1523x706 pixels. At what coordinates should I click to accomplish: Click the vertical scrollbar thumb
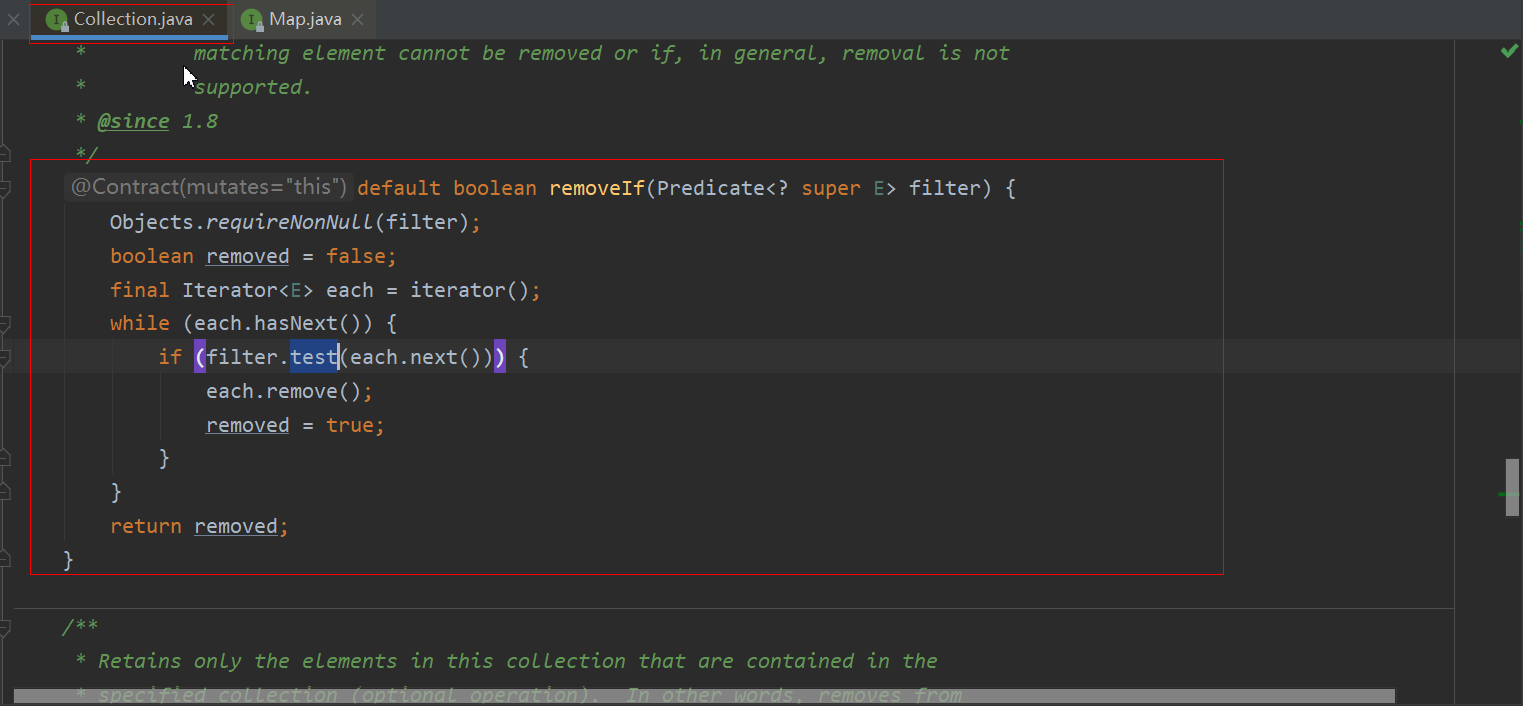point(1512,487)
